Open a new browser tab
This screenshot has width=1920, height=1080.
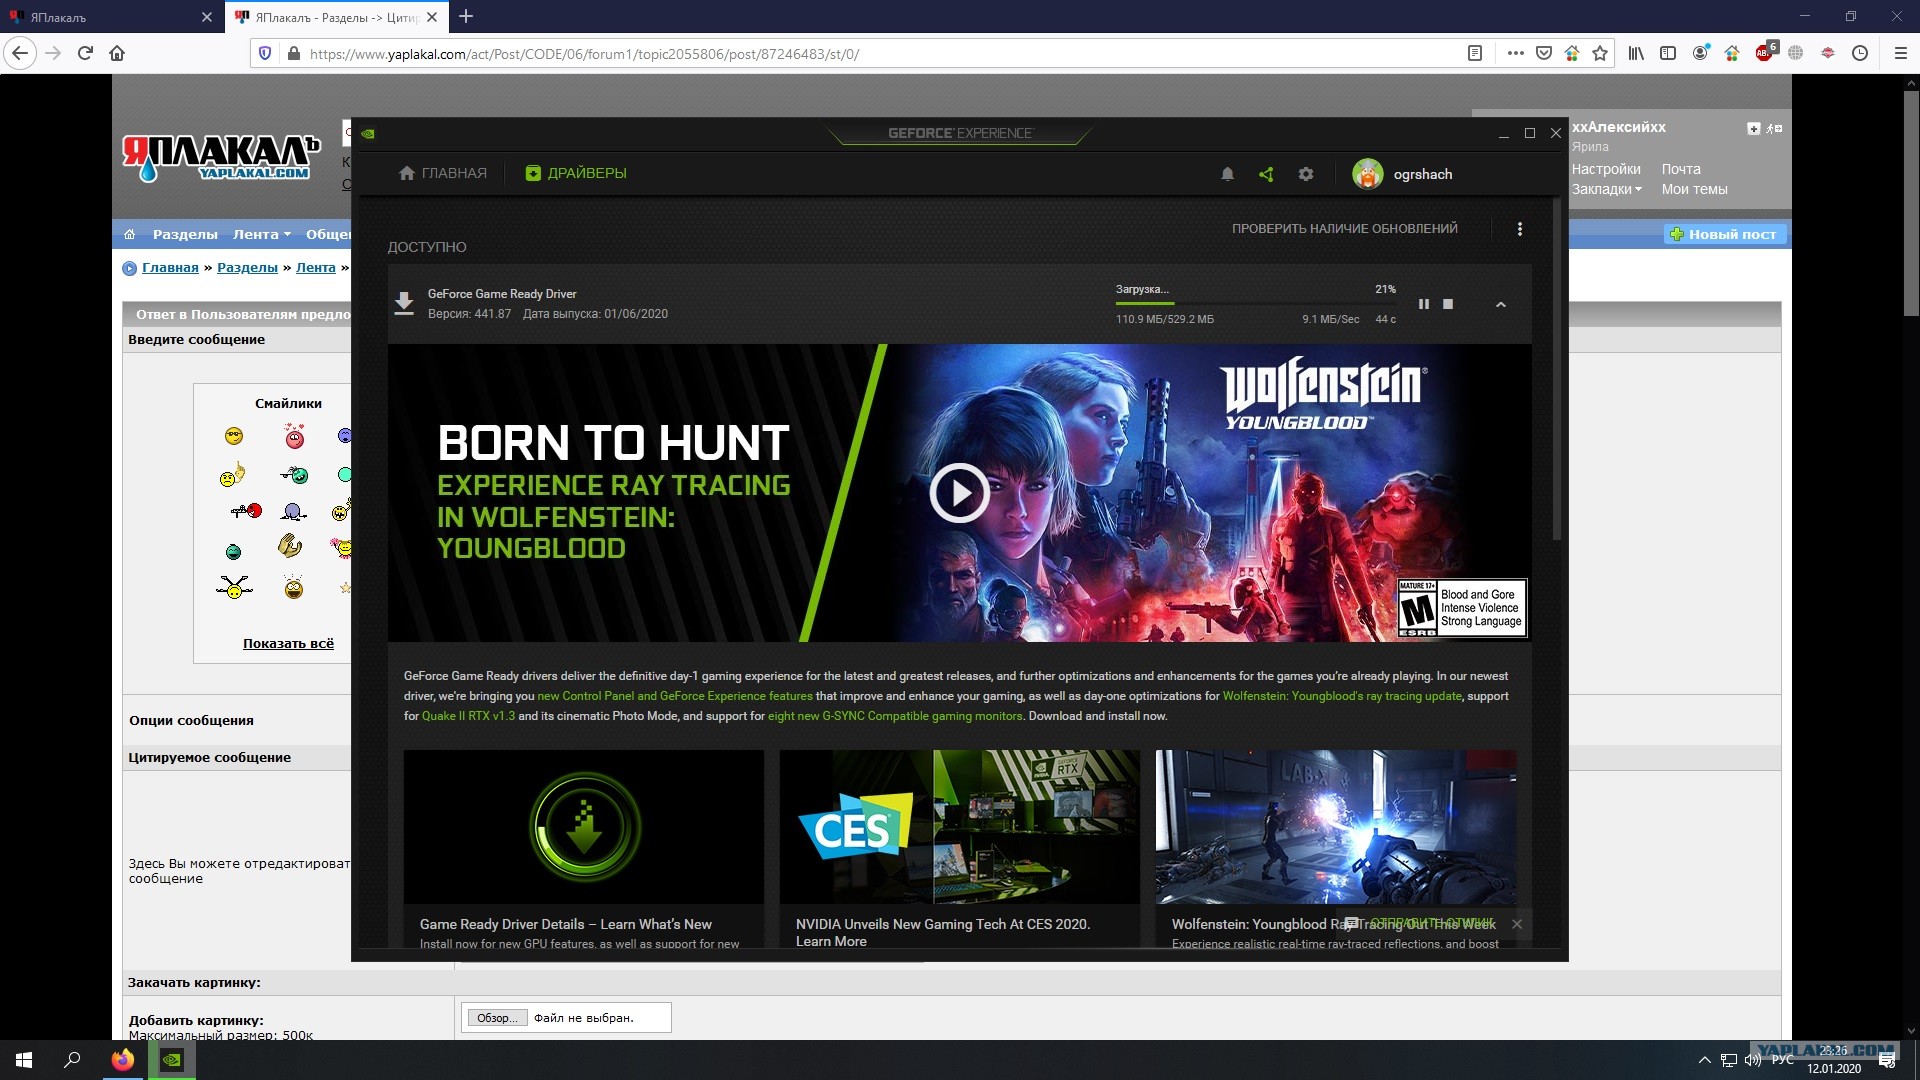(x=466, y=16)
